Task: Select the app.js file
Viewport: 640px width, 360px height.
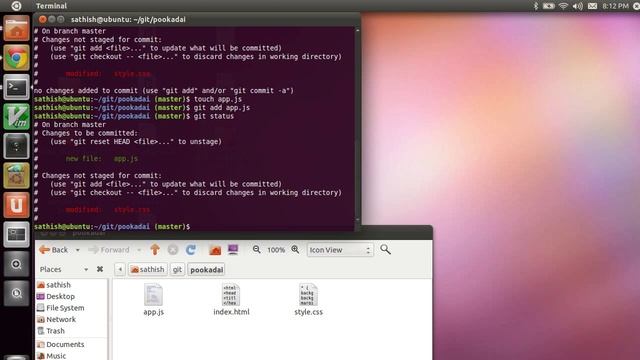Action: click(x=153, y=300)
